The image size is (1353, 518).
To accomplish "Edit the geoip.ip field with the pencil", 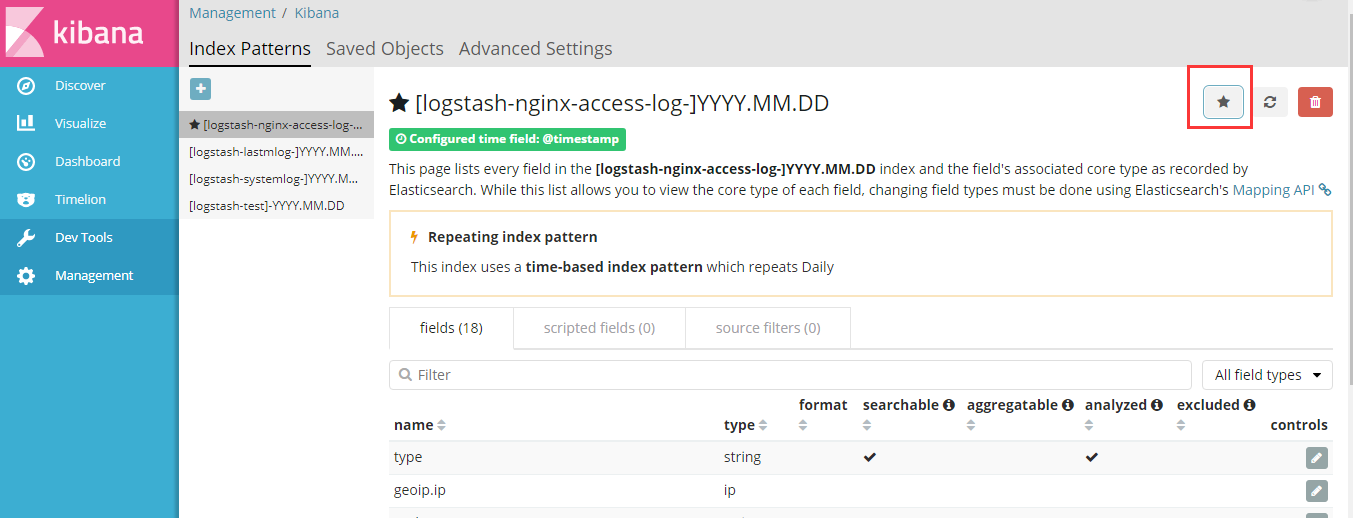I will tap(1317, 491).
